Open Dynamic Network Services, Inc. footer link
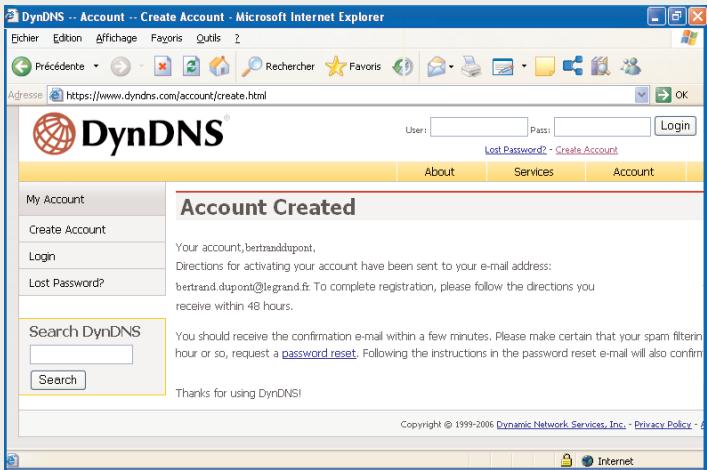This screenshot has height=470, width=707. click(x=561, y=424)
